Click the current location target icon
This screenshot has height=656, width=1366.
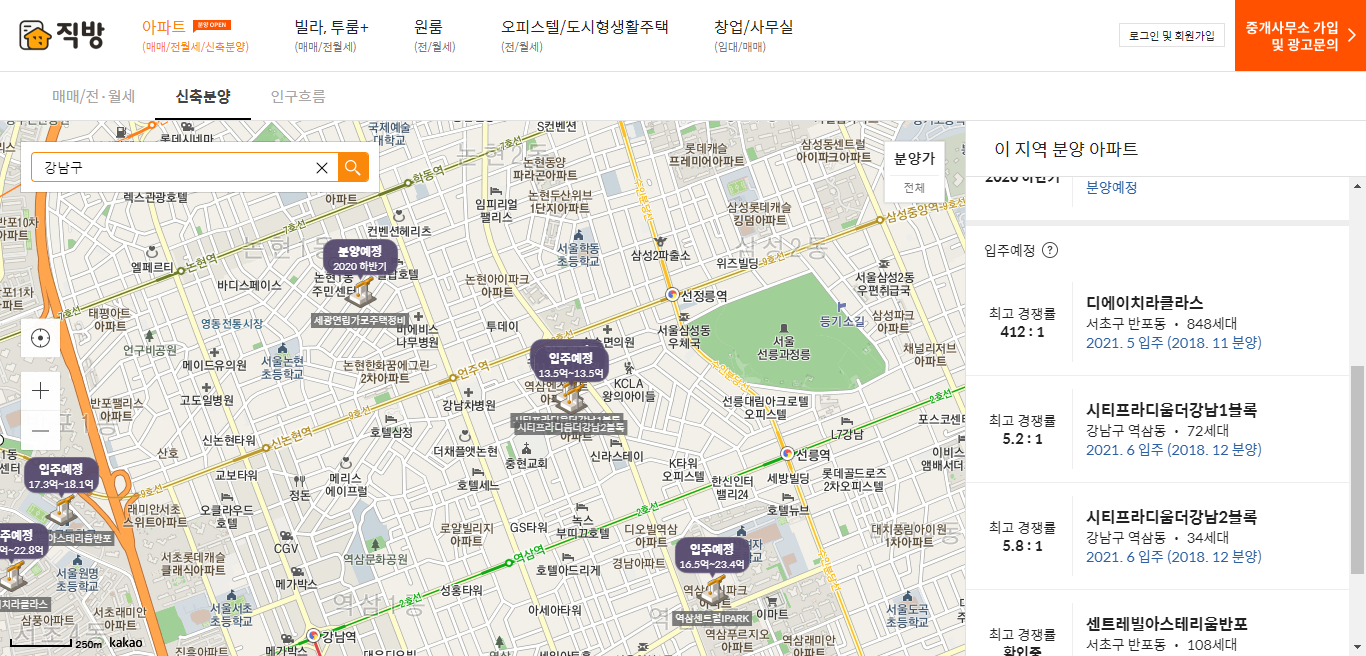[41, 338]
